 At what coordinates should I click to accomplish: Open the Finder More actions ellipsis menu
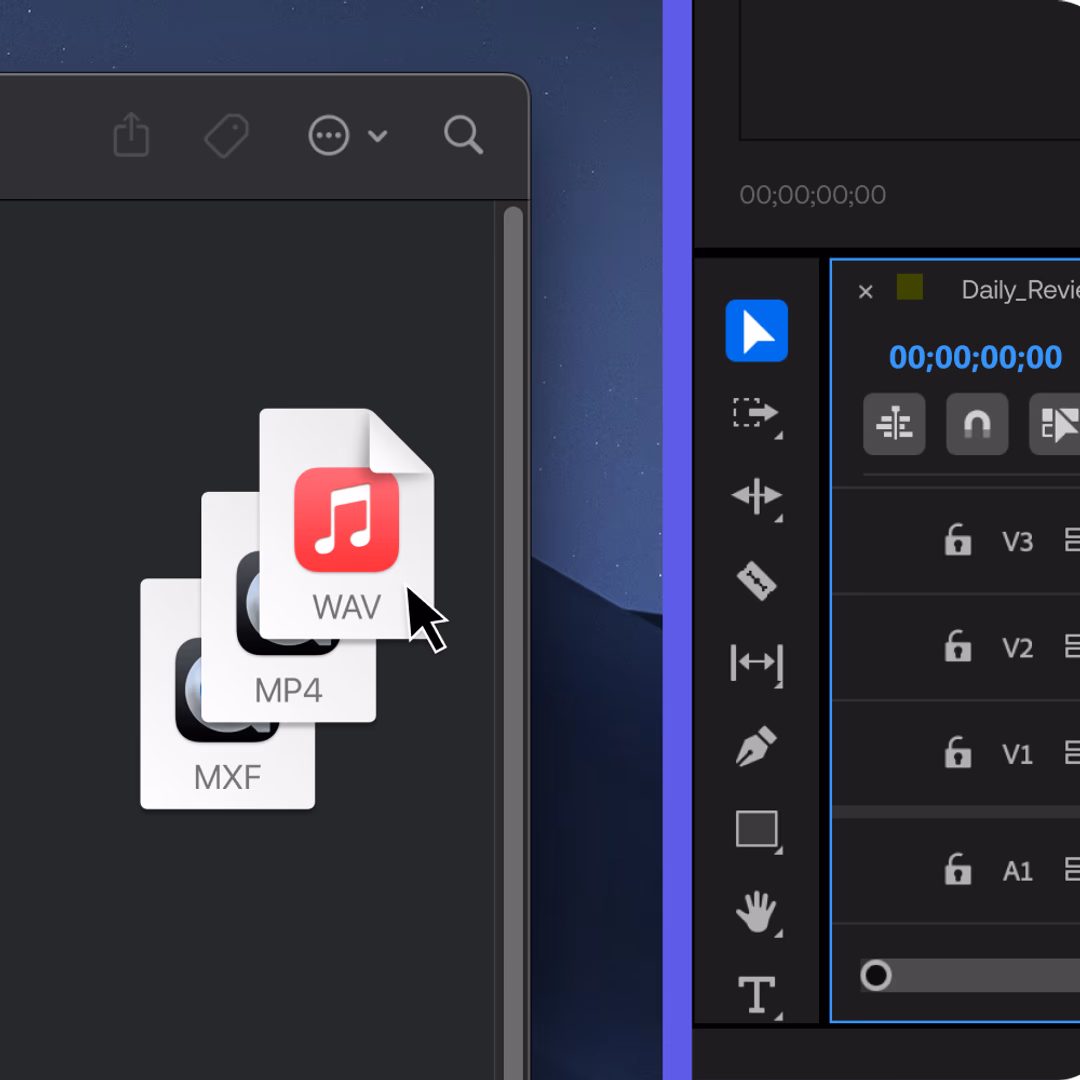click(329, 135)
